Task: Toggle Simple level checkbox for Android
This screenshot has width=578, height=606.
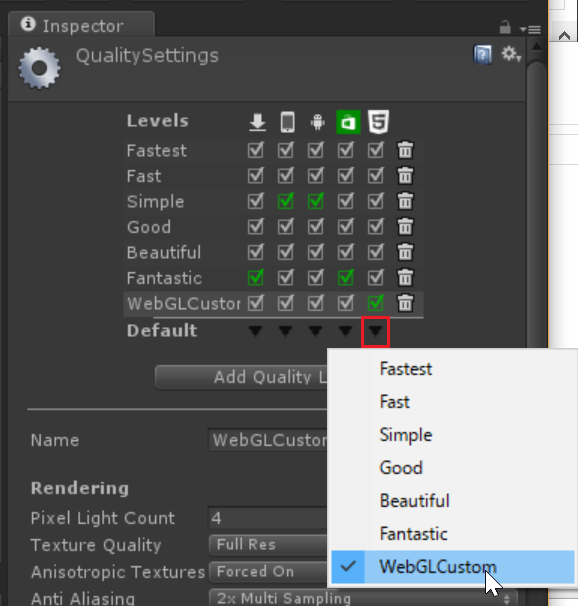Action: [x=316, y=201]
